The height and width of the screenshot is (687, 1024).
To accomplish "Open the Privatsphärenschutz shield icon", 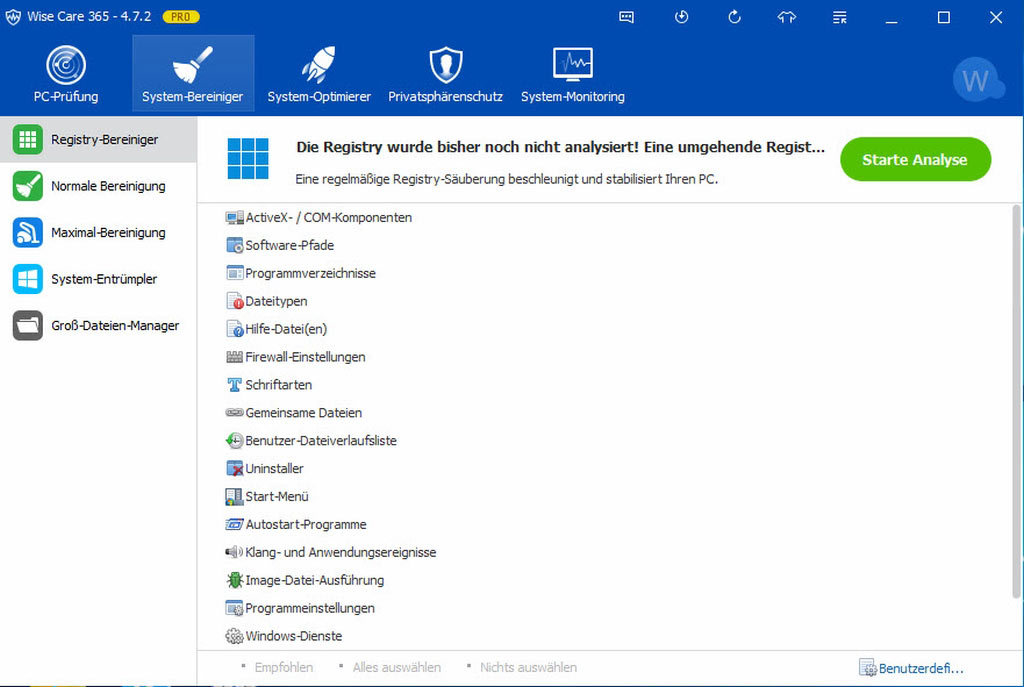I will point(445,65).
